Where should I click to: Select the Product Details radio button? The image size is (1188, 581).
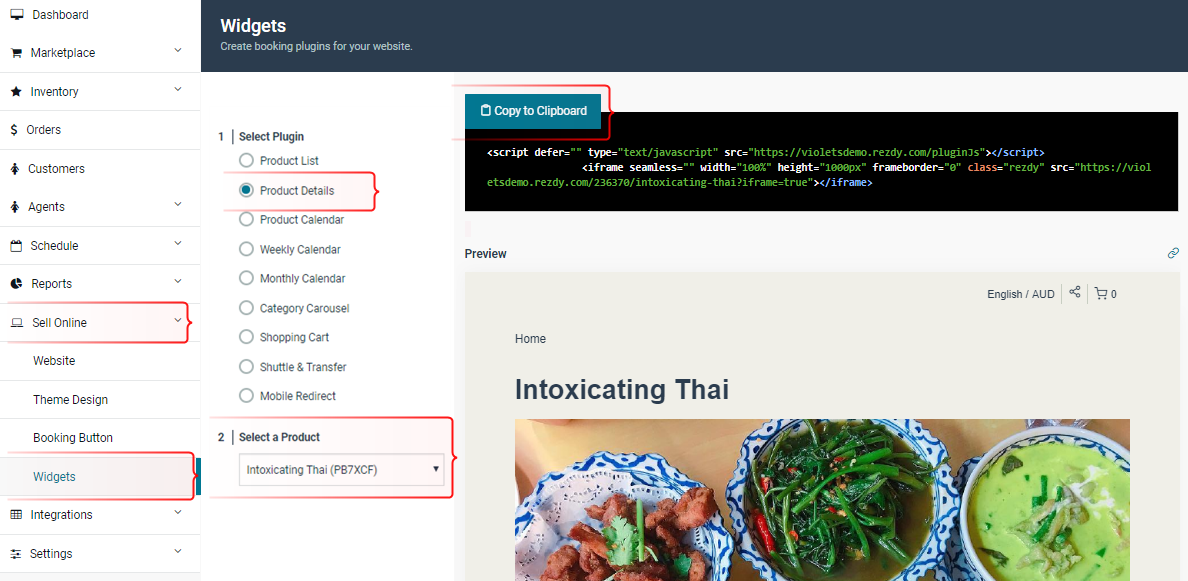(x=246, y=190)
